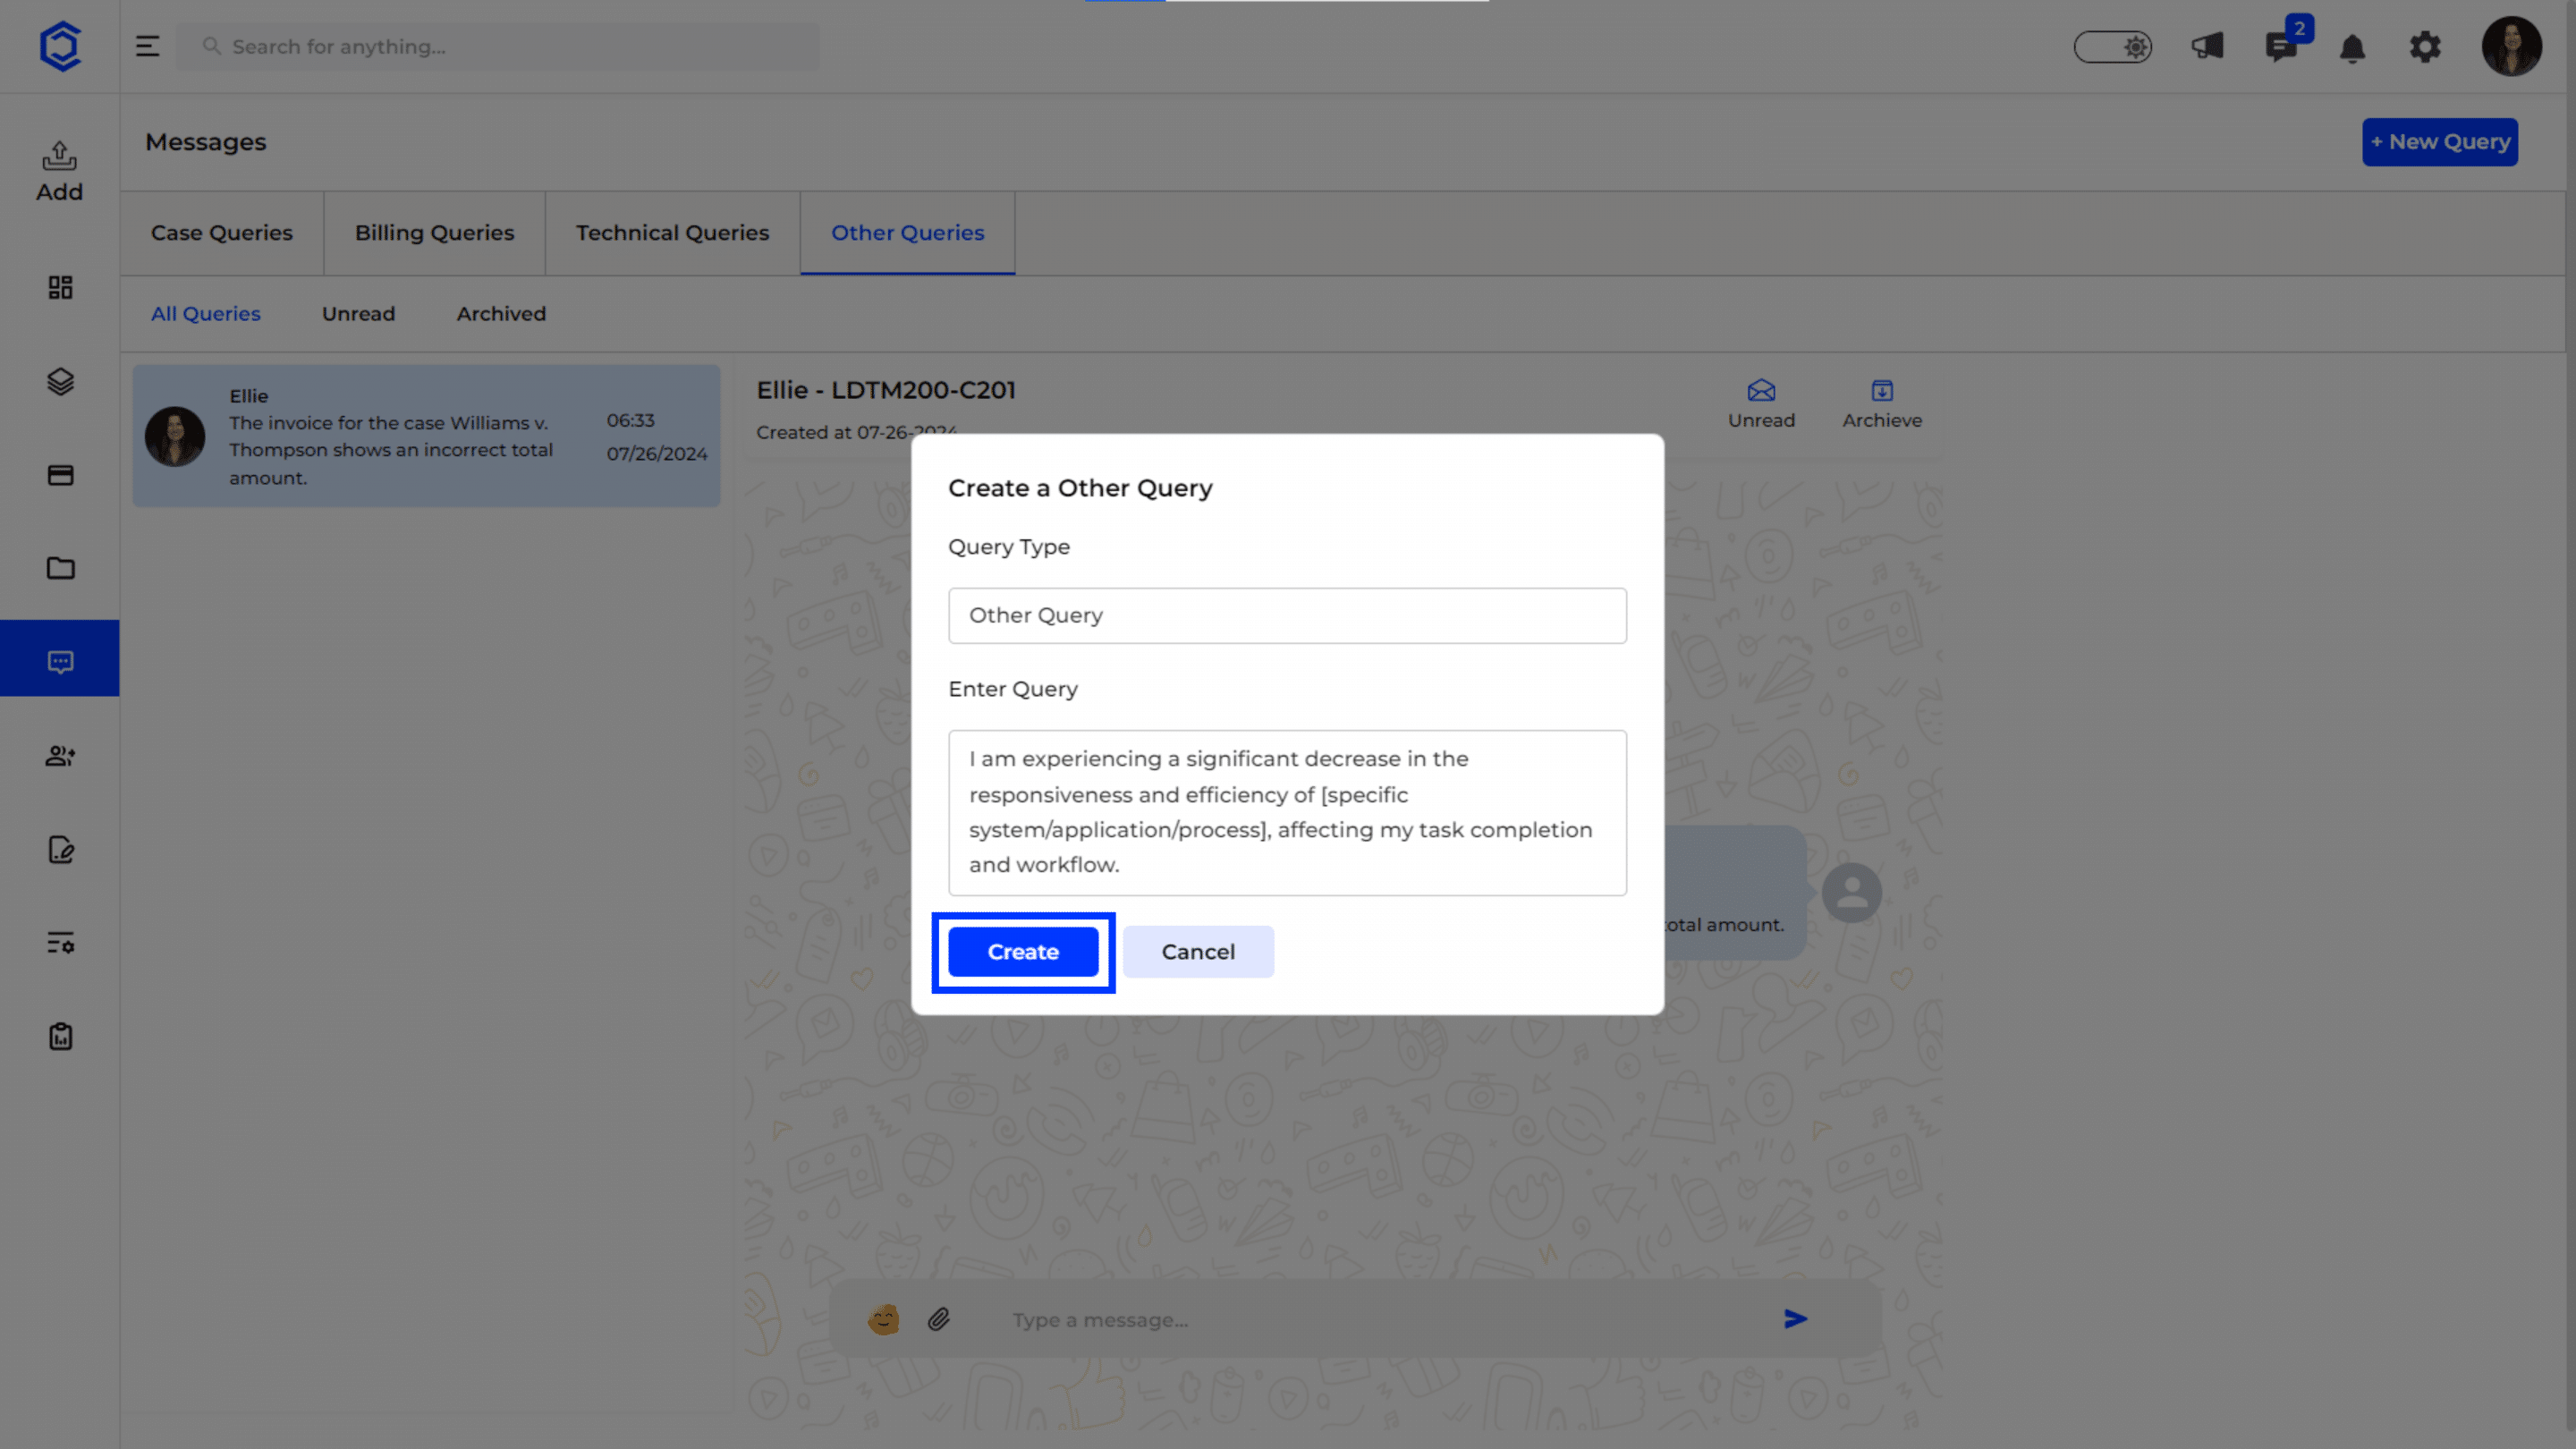Open user profile avatar
Image resolution: width=2576 pixels, height=1449 pixels.
point(2511,46)
